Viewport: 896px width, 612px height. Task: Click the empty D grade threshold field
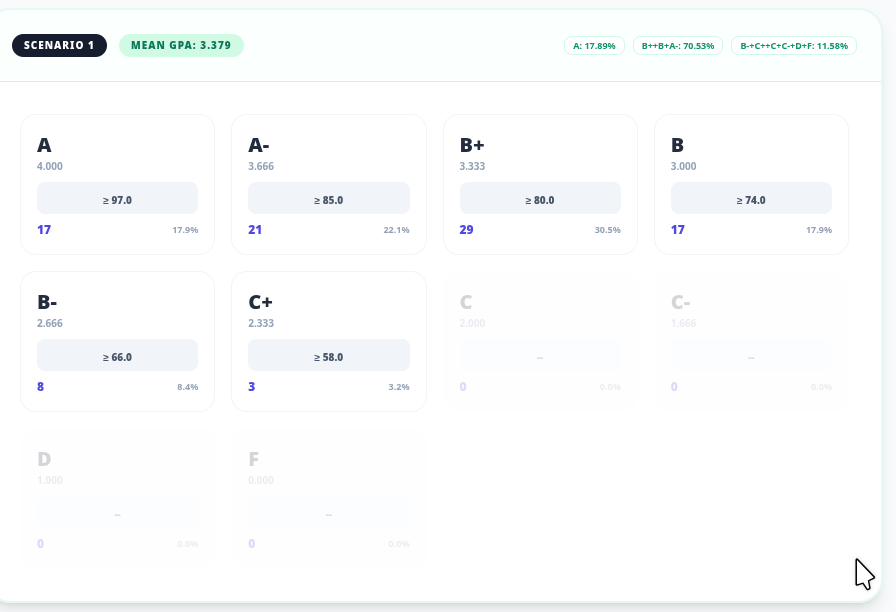117,513
